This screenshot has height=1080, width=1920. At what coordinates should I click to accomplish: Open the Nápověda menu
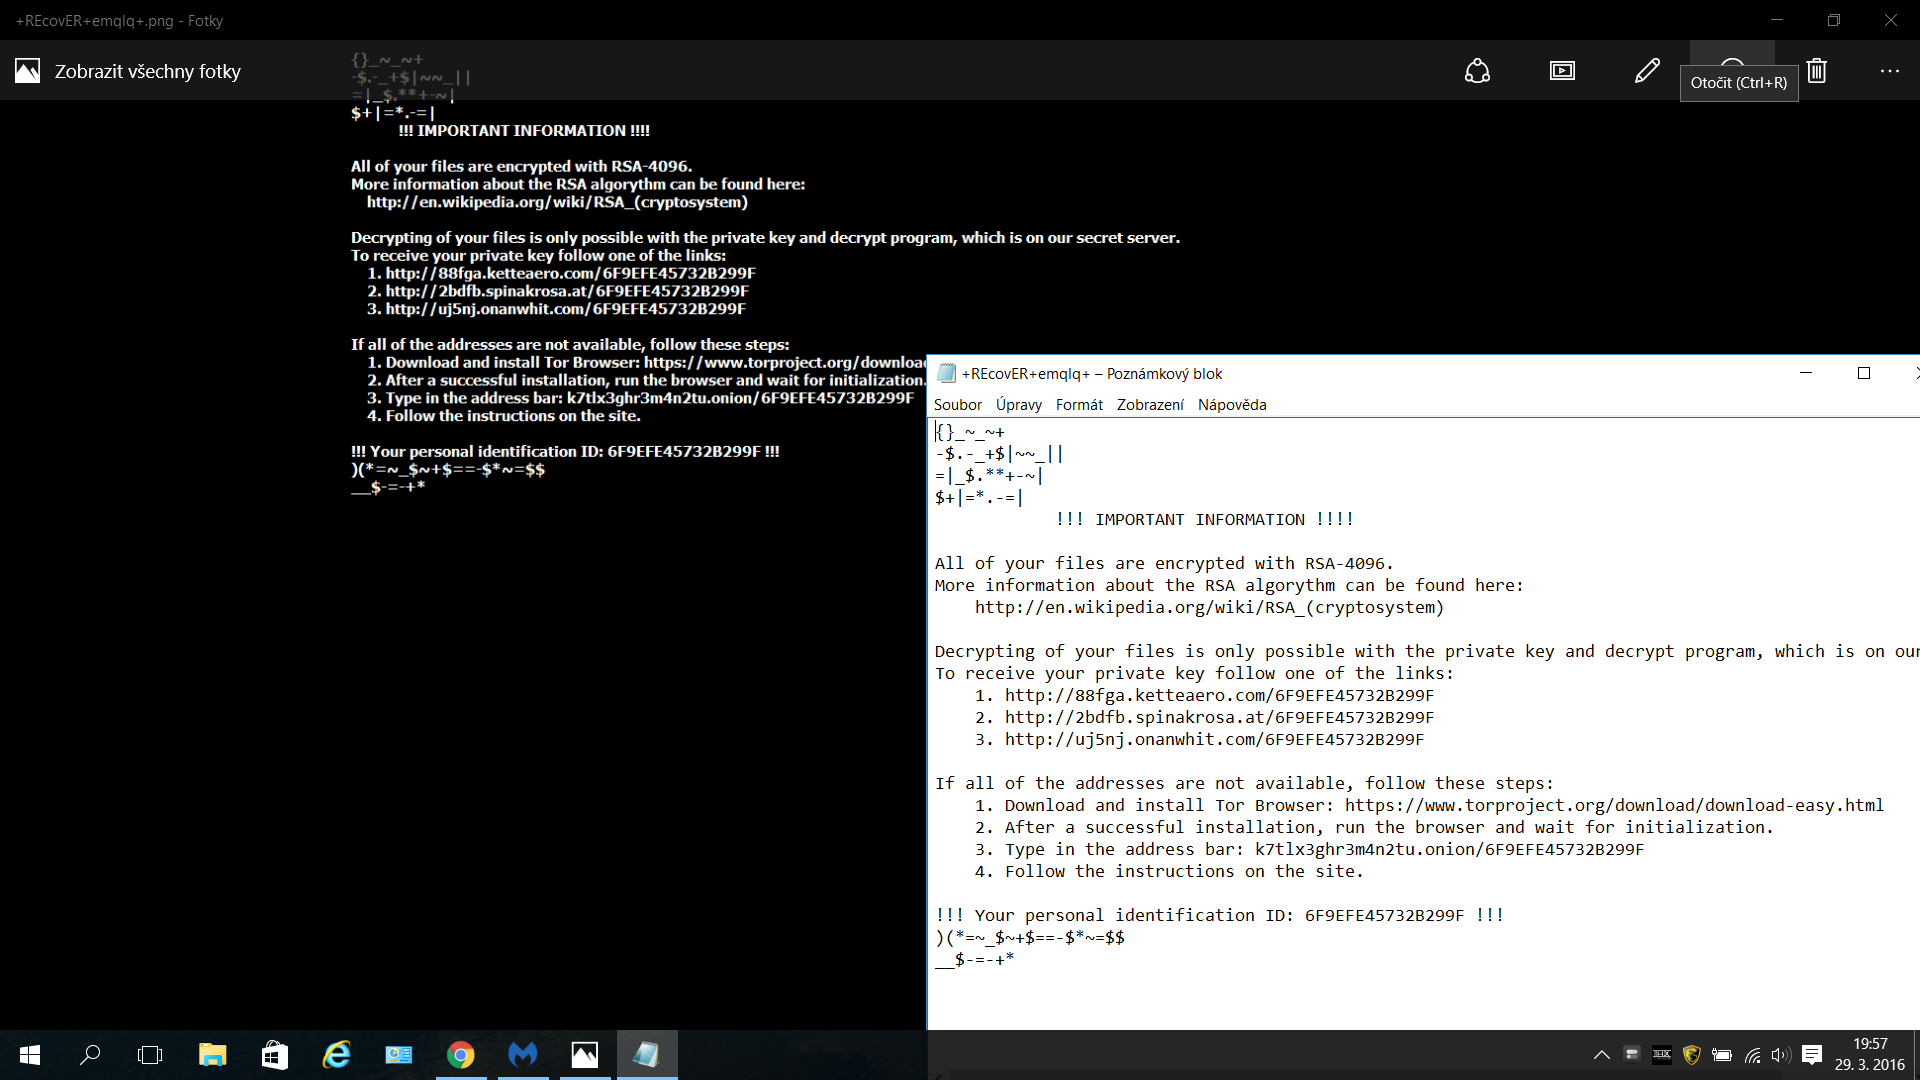(x=1232, y=405)
